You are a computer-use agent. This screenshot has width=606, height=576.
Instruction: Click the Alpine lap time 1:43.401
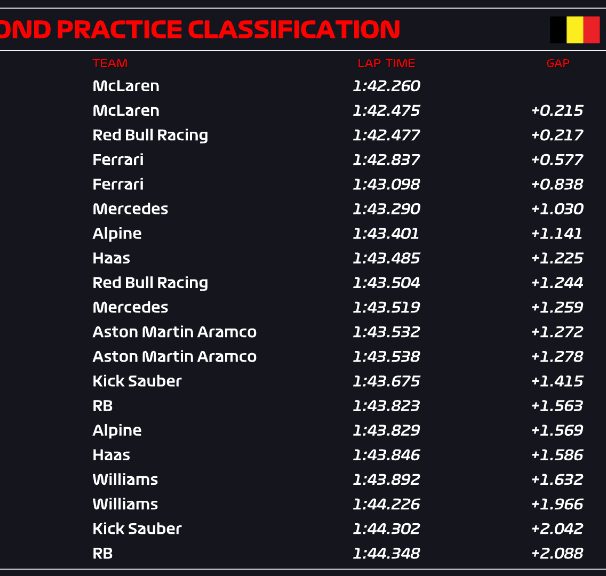pos(385,233)
